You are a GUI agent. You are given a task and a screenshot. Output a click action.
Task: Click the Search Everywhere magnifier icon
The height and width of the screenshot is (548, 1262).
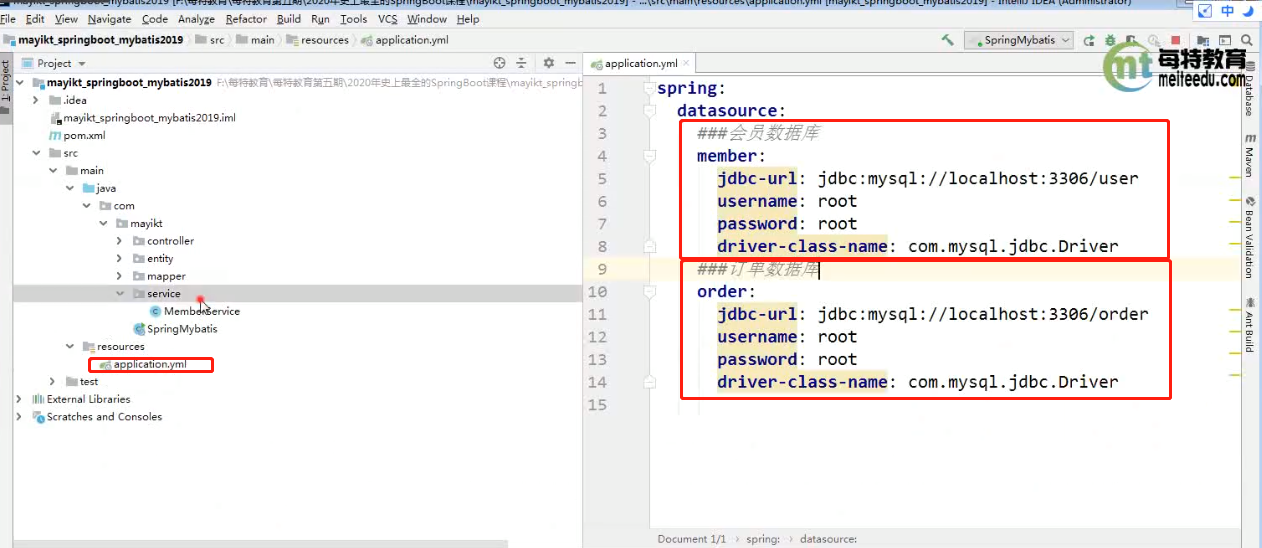(x=1247, y=40)
